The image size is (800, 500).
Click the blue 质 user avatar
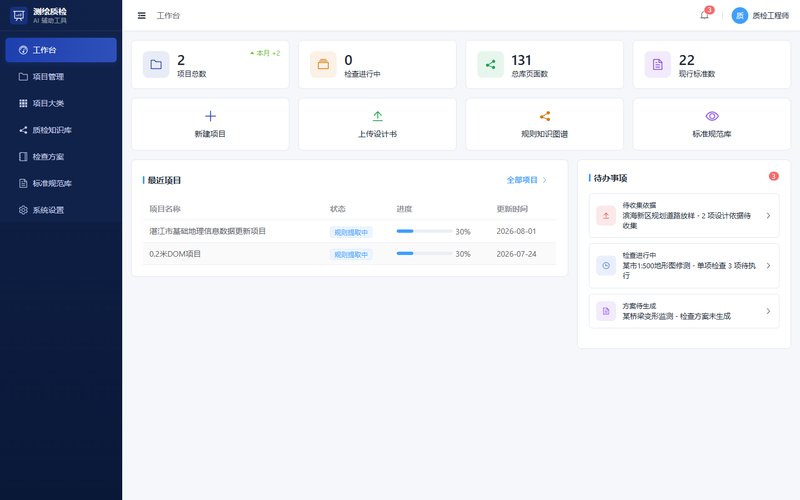click(x=739, y=15)
